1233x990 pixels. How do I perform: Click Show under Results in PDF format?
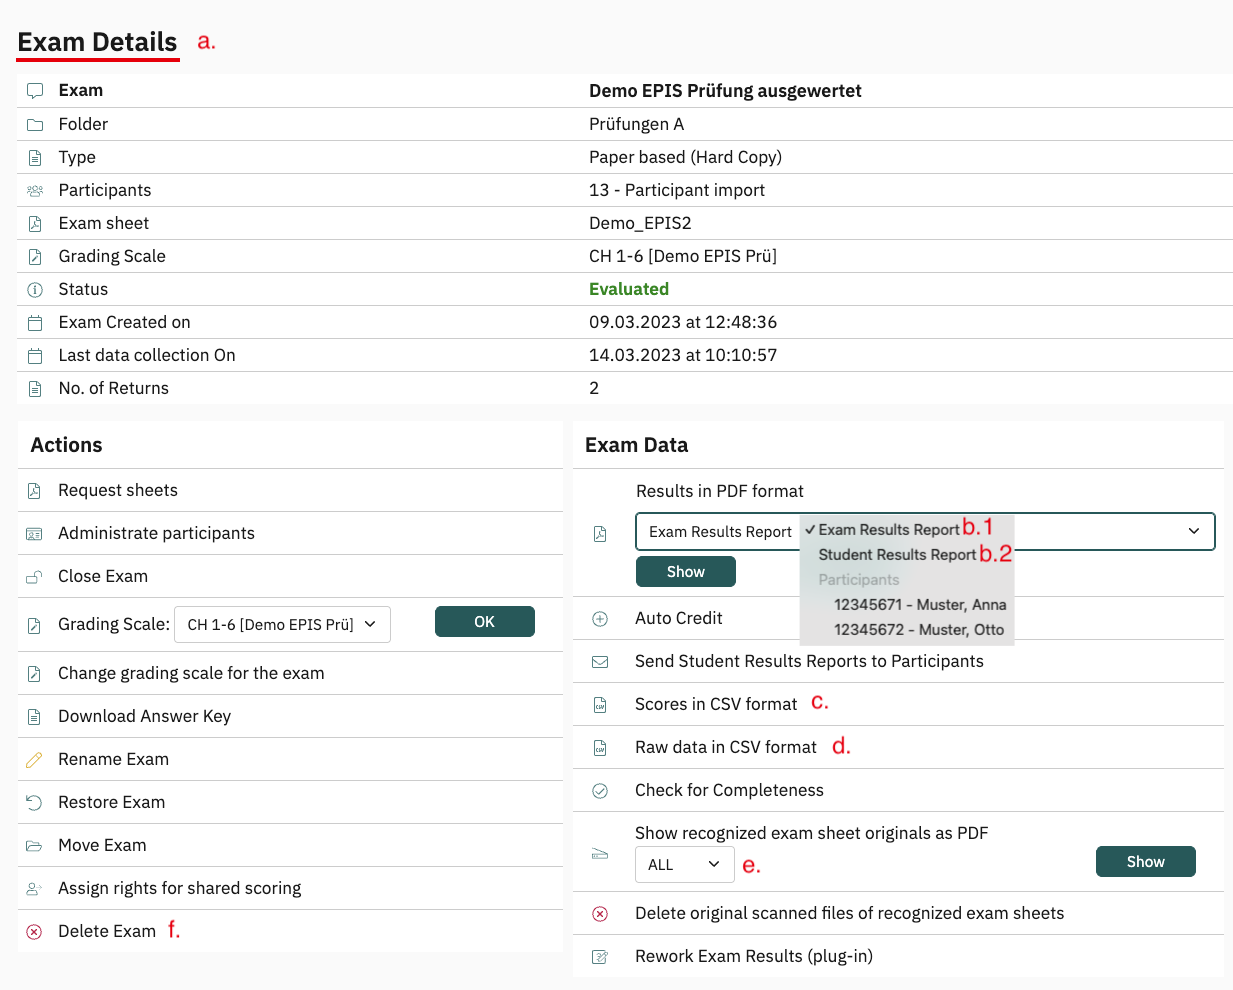tap(686, 572)
